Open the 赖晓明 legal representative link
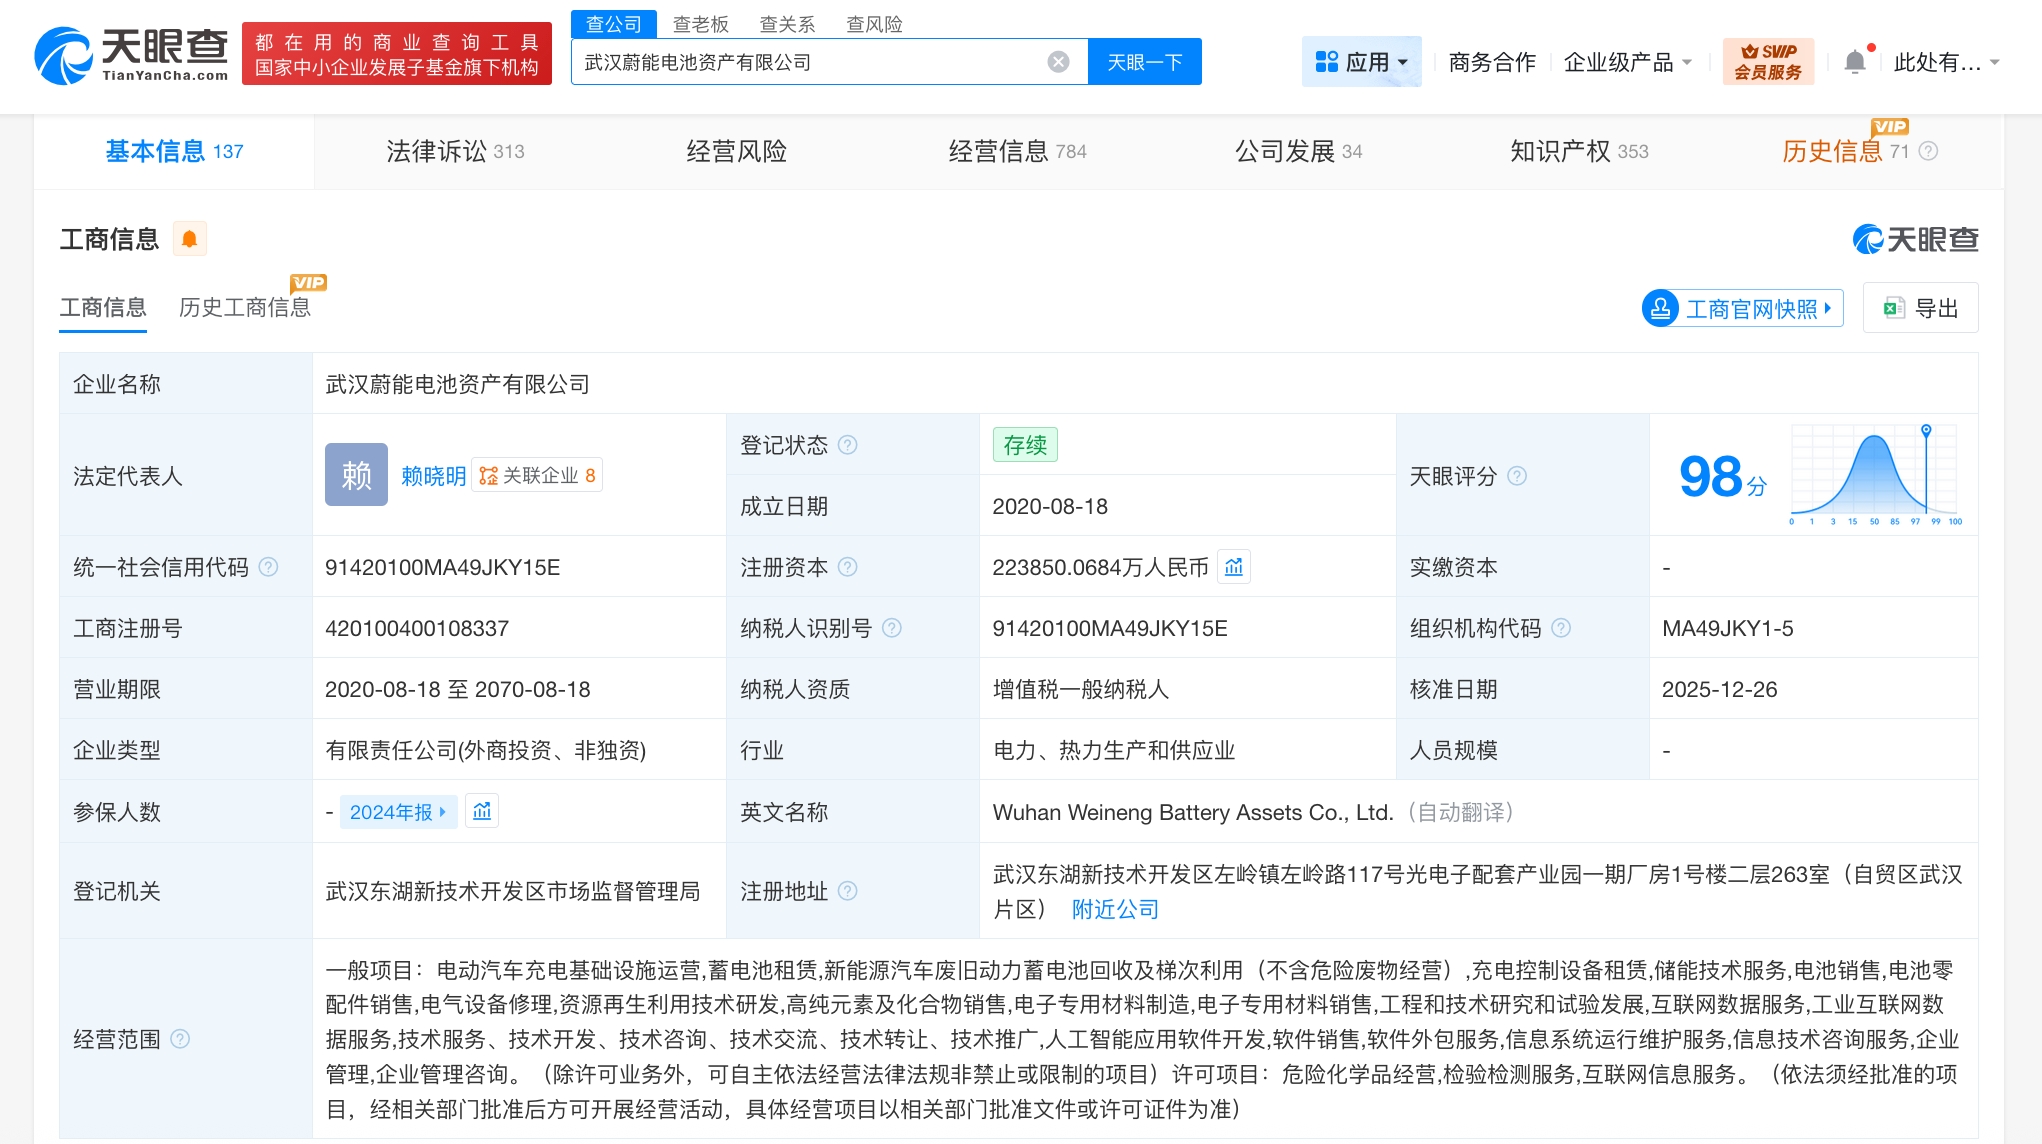 (433, 476)
